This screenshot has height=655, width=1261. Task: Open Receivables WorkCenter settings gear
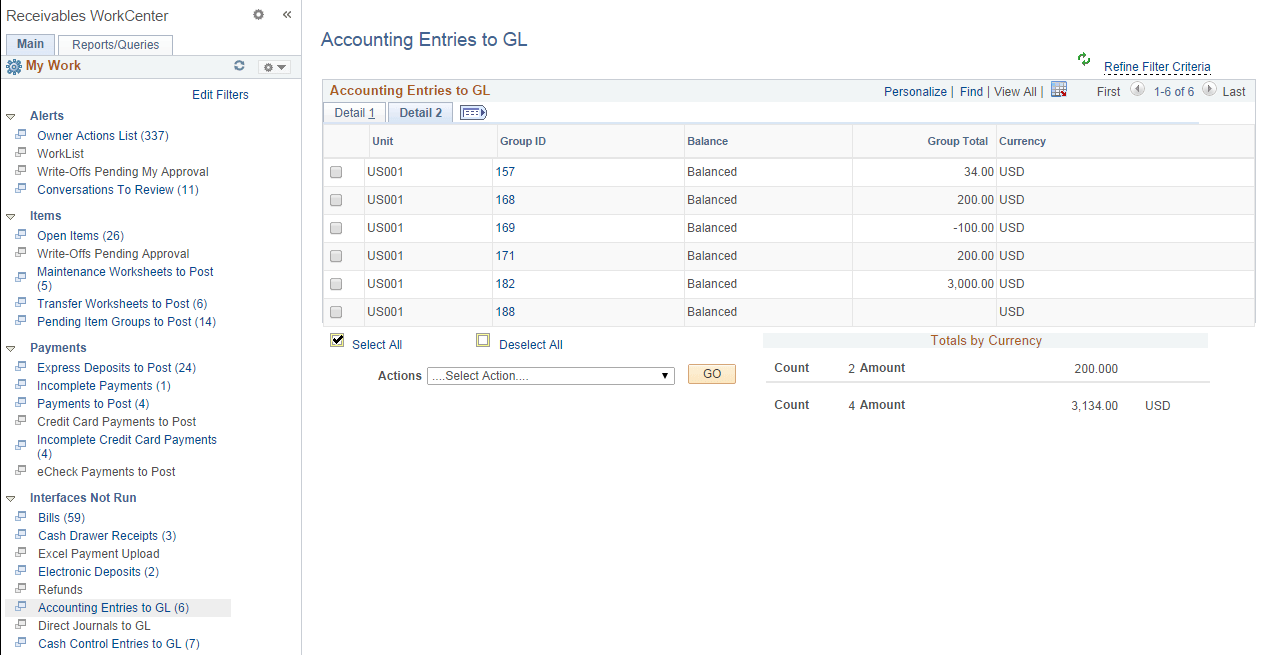click(x=258, y=14)
